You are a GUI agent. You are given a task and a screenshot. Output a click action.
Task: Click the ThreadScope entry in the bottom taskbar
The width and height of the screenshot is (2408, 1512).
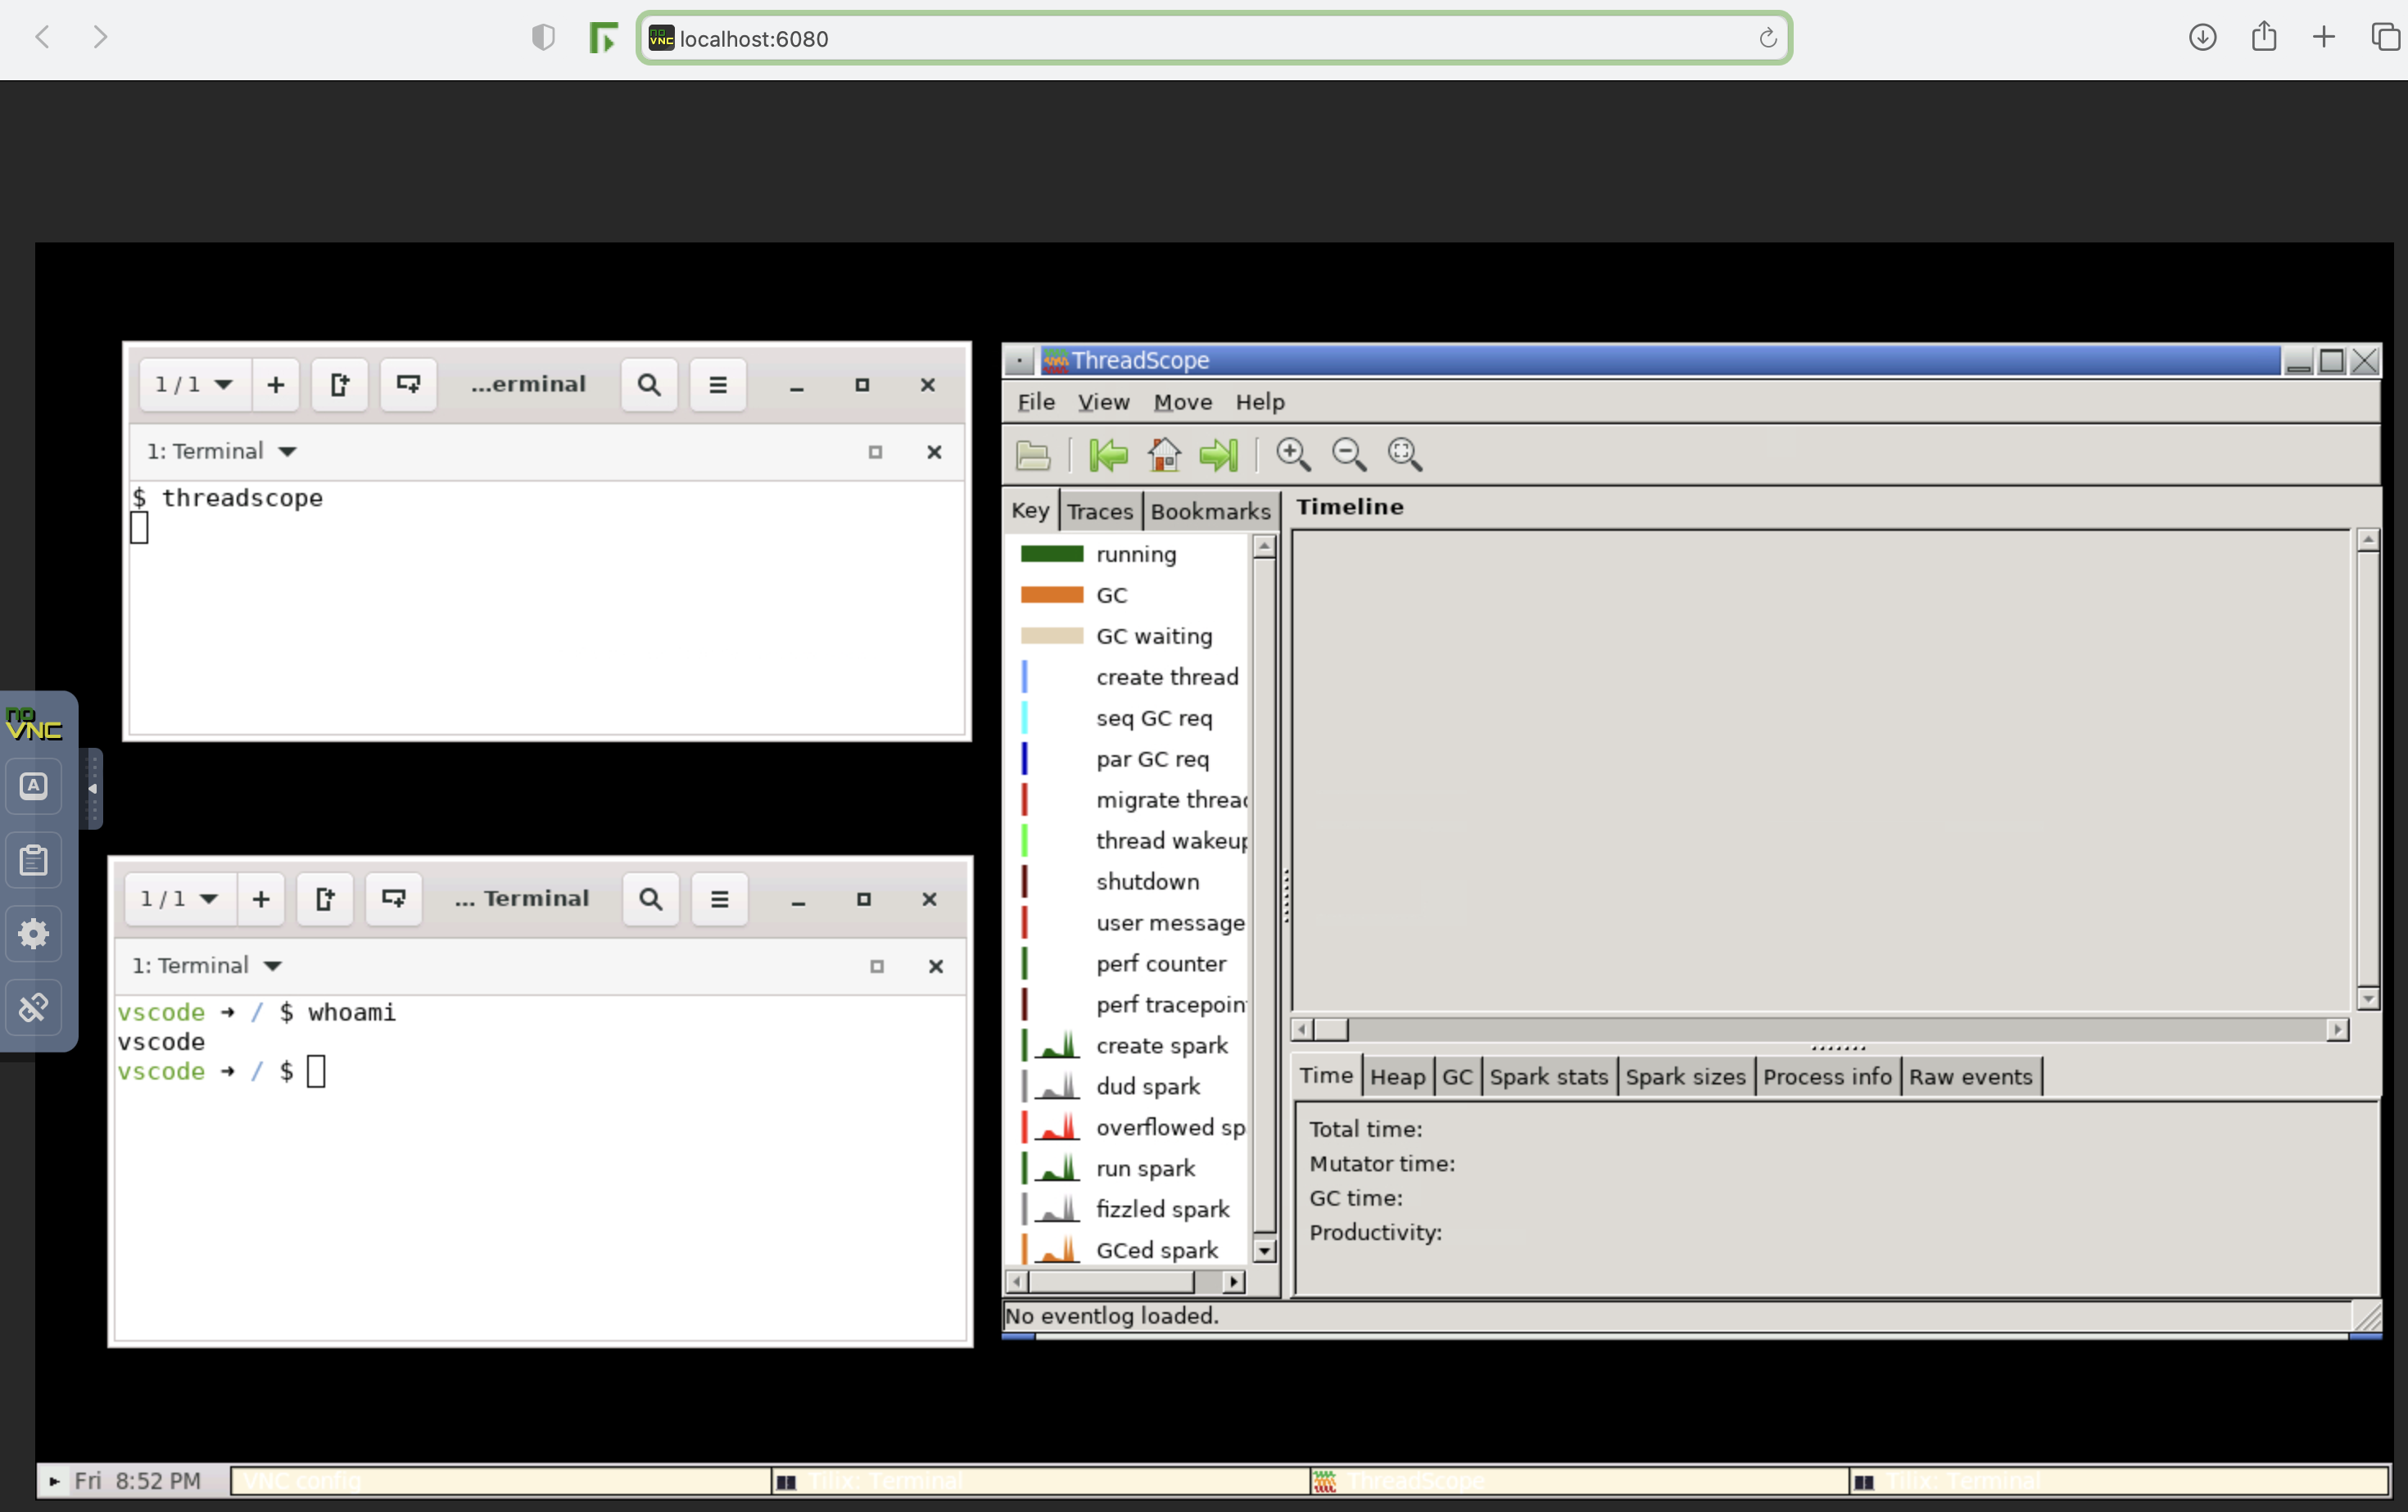pyautogui.click(x=1578, y=1481)
